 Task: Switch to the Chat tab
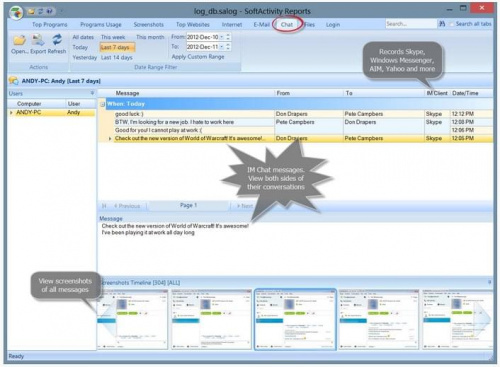(287, 24)
